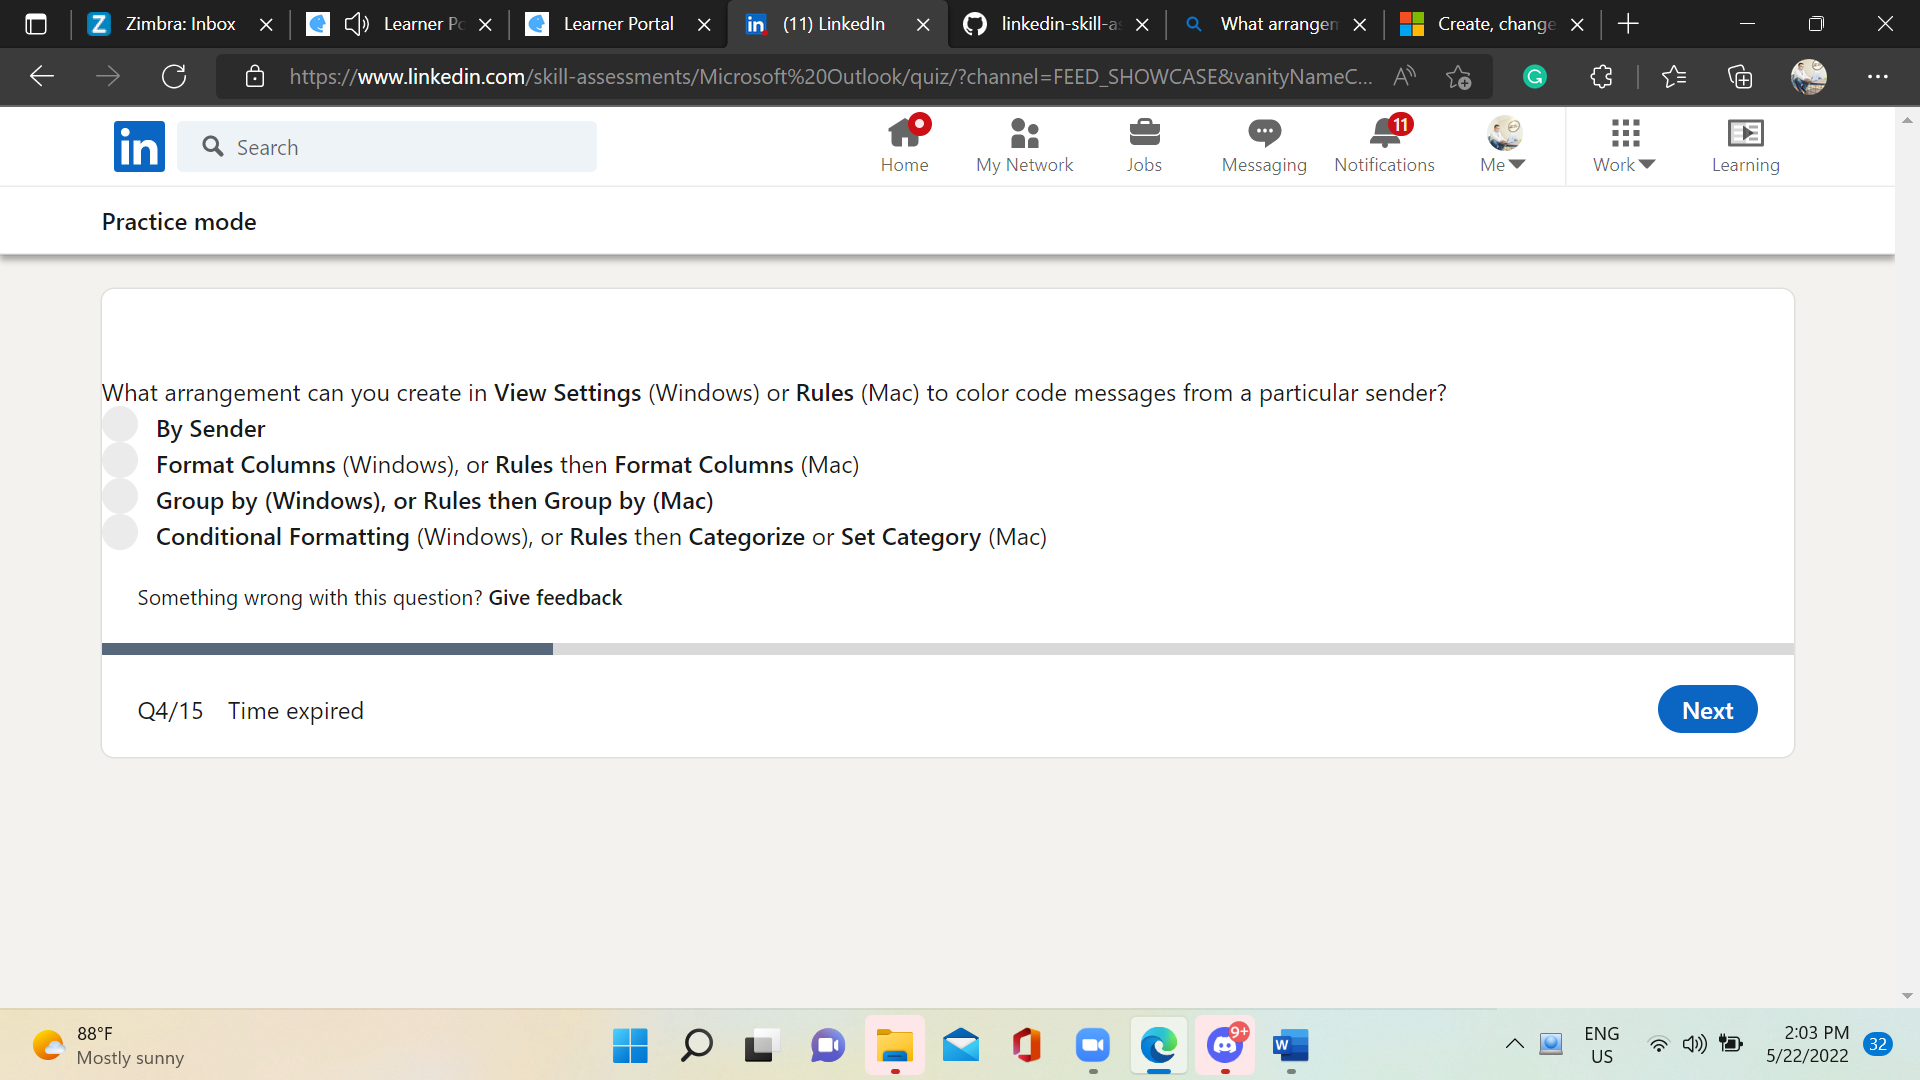Click the LinkedIn search field
Image resolution: width=1920 pixels, height=1080 pixels.
click(x=388, y=146)
